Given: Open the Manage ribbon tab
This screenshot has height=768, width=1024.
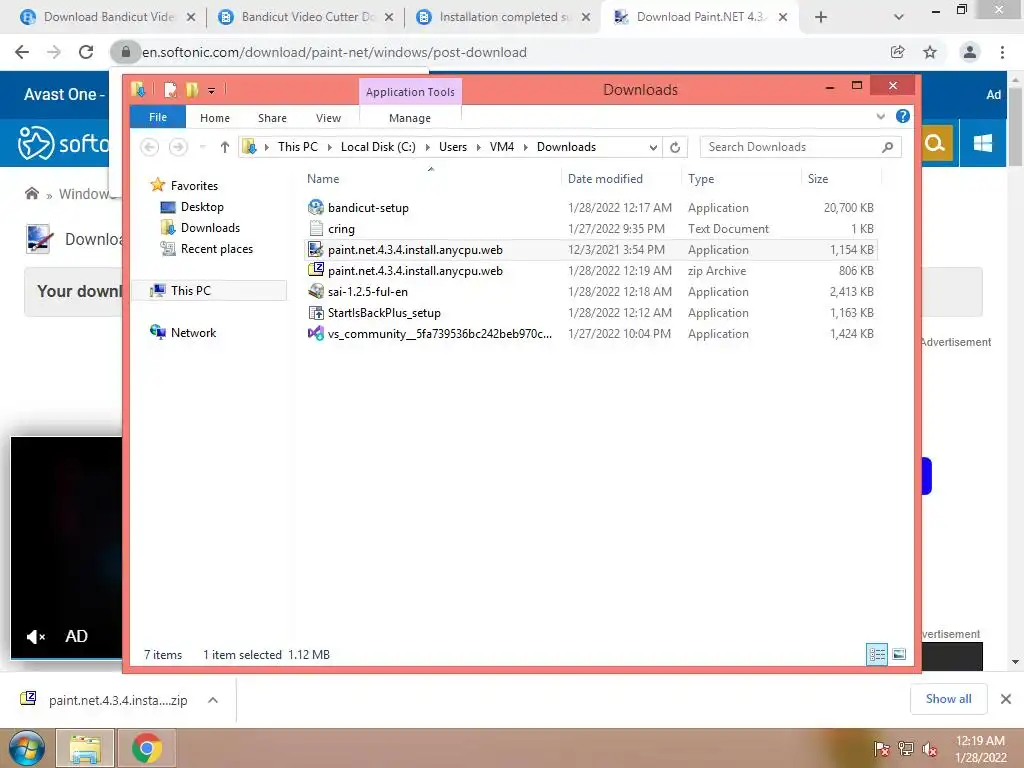Looking at the screenshot, I should coord(409,118).
